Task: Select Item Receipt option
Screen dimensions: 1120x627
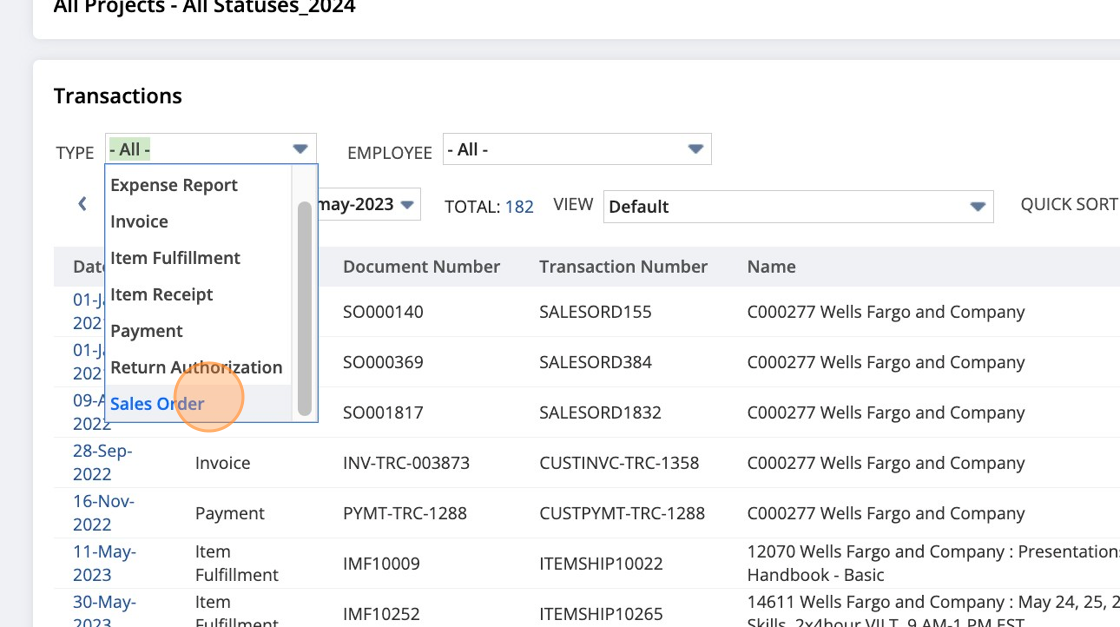Action: tap(198, 294)
